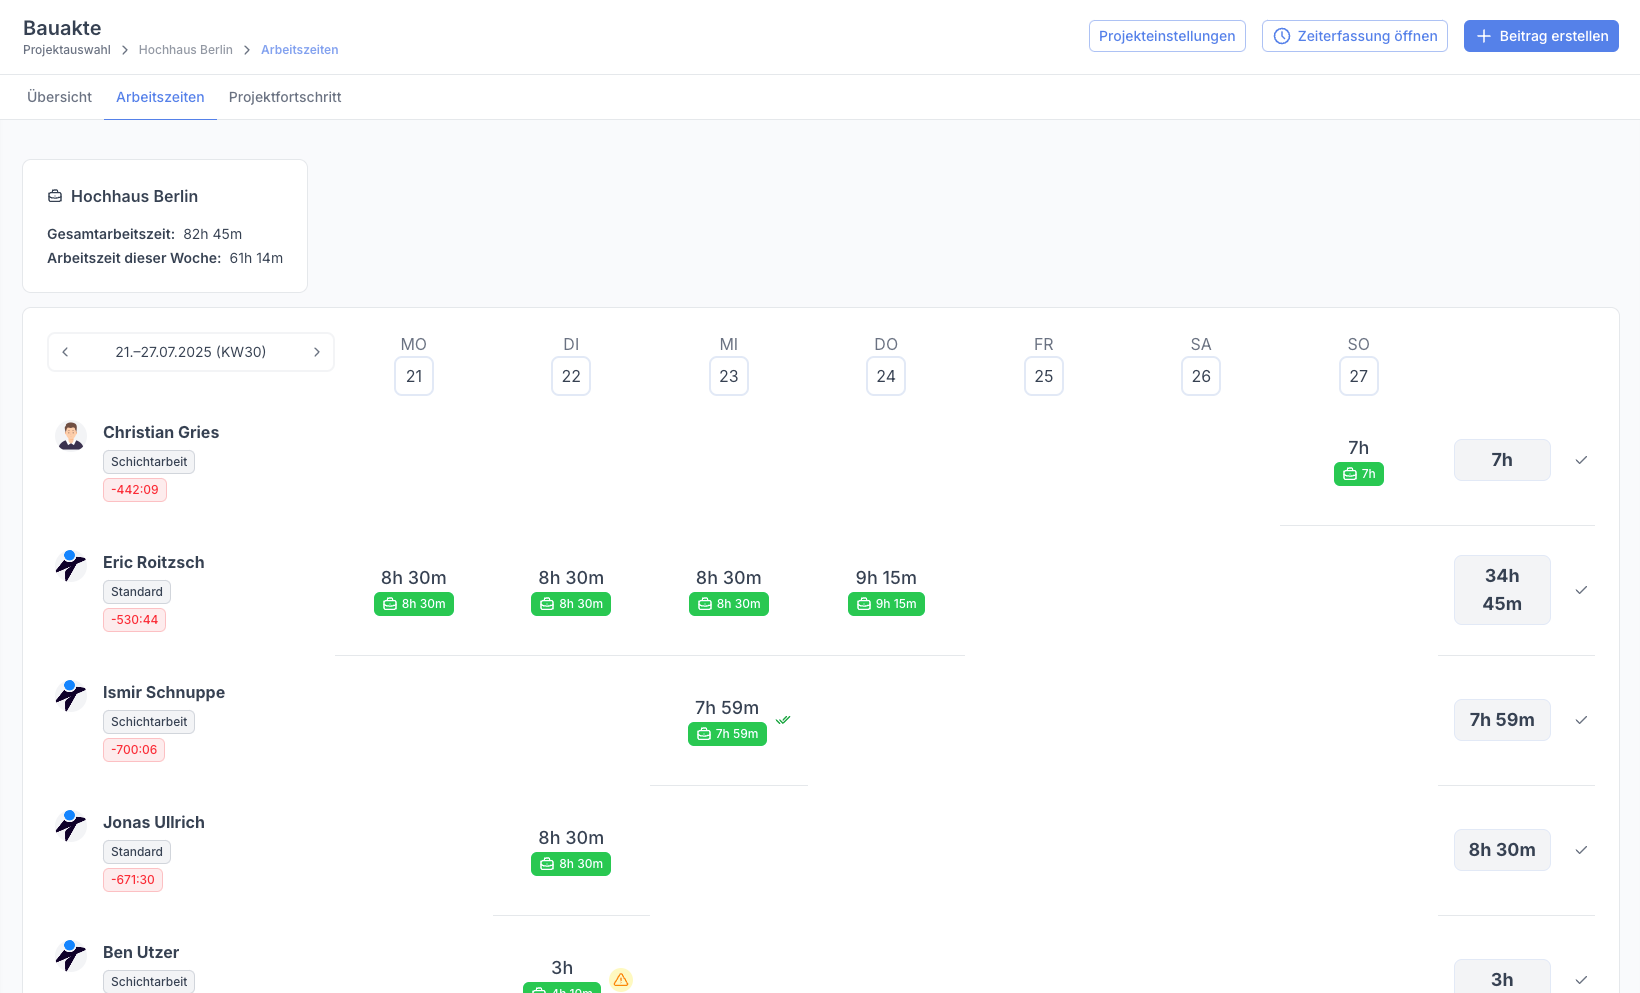
Task: Select Saturday day 26
Action: tap(1201, 376)
